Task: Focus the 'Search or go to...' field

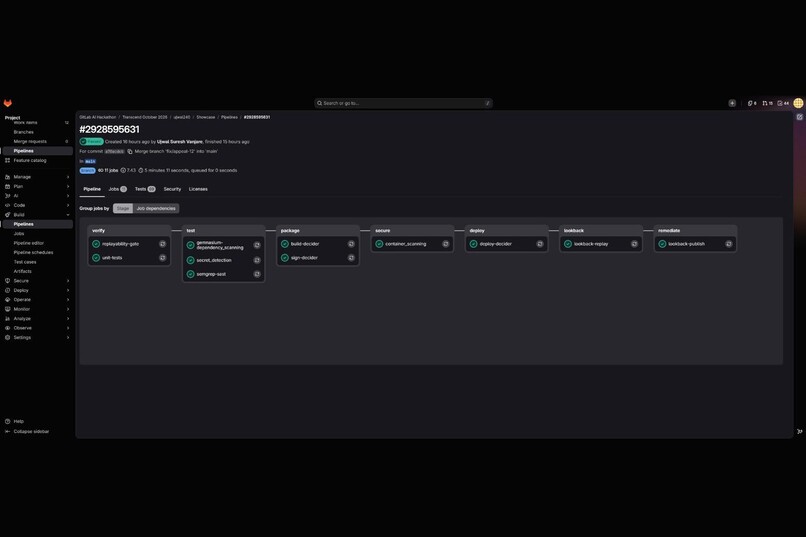Action: coord(404,103)
